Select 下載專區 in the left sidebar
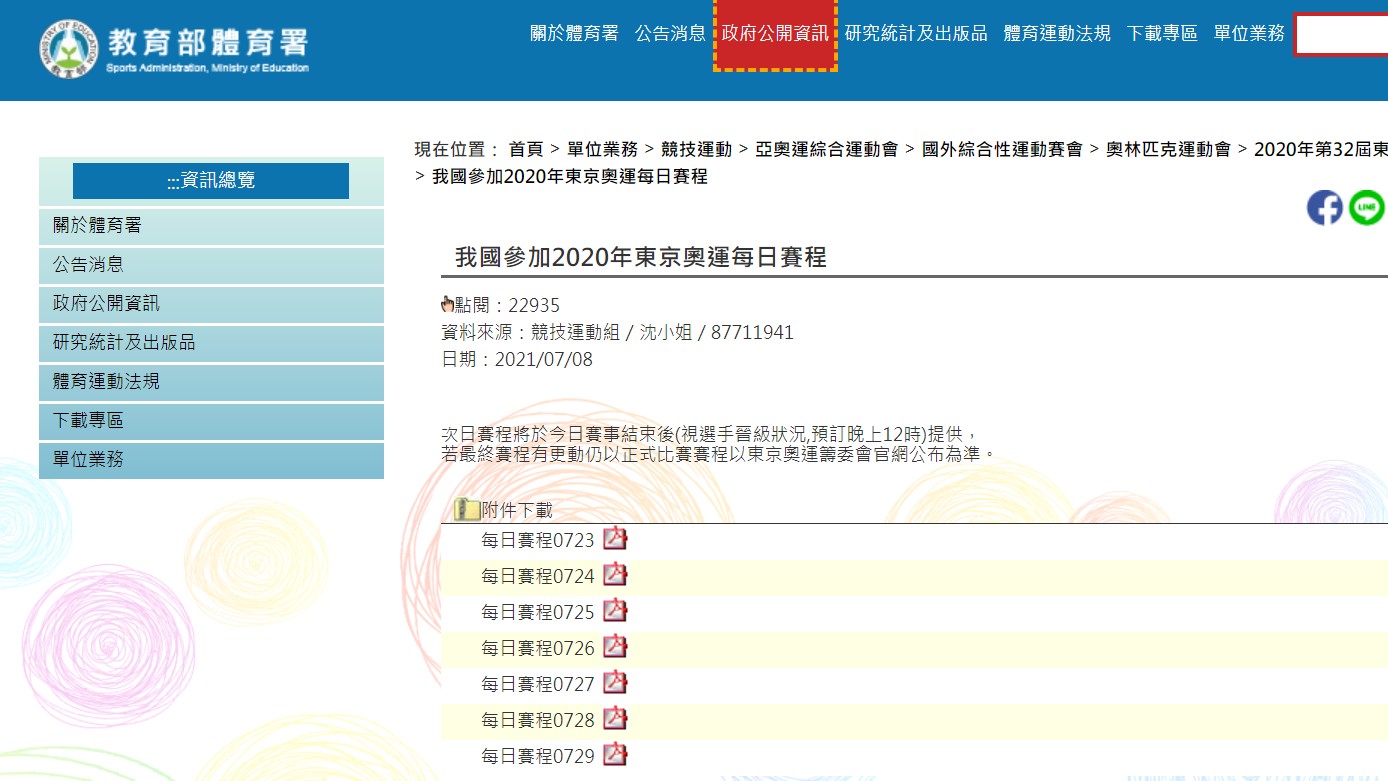 [x=211, y=421]
